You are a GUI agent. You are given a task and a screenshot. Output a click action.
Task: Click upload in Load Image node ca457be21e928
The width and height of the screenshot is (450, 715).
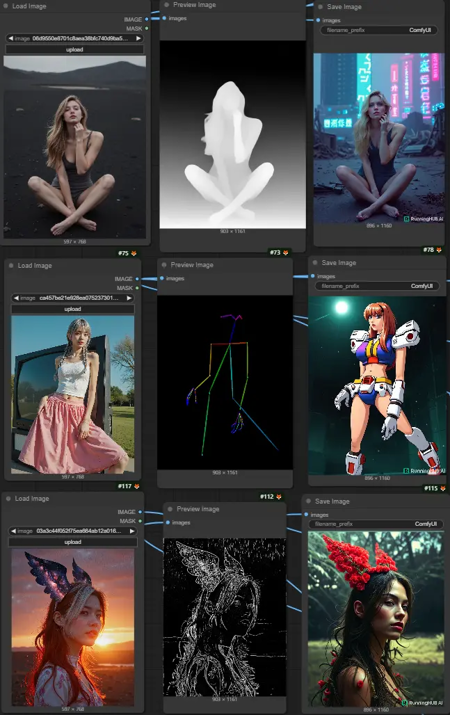(x=72, y=309)
